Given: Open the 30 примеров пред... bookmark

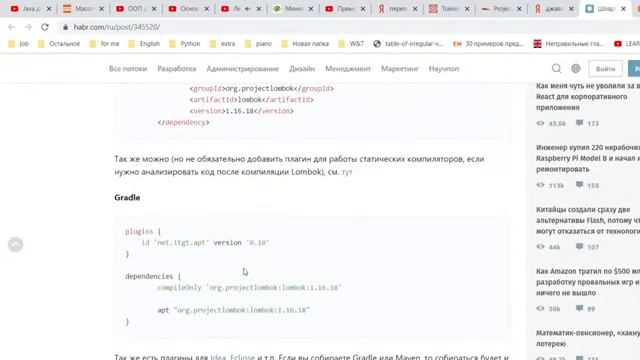Looking at the screenshot, I should 488,44.
